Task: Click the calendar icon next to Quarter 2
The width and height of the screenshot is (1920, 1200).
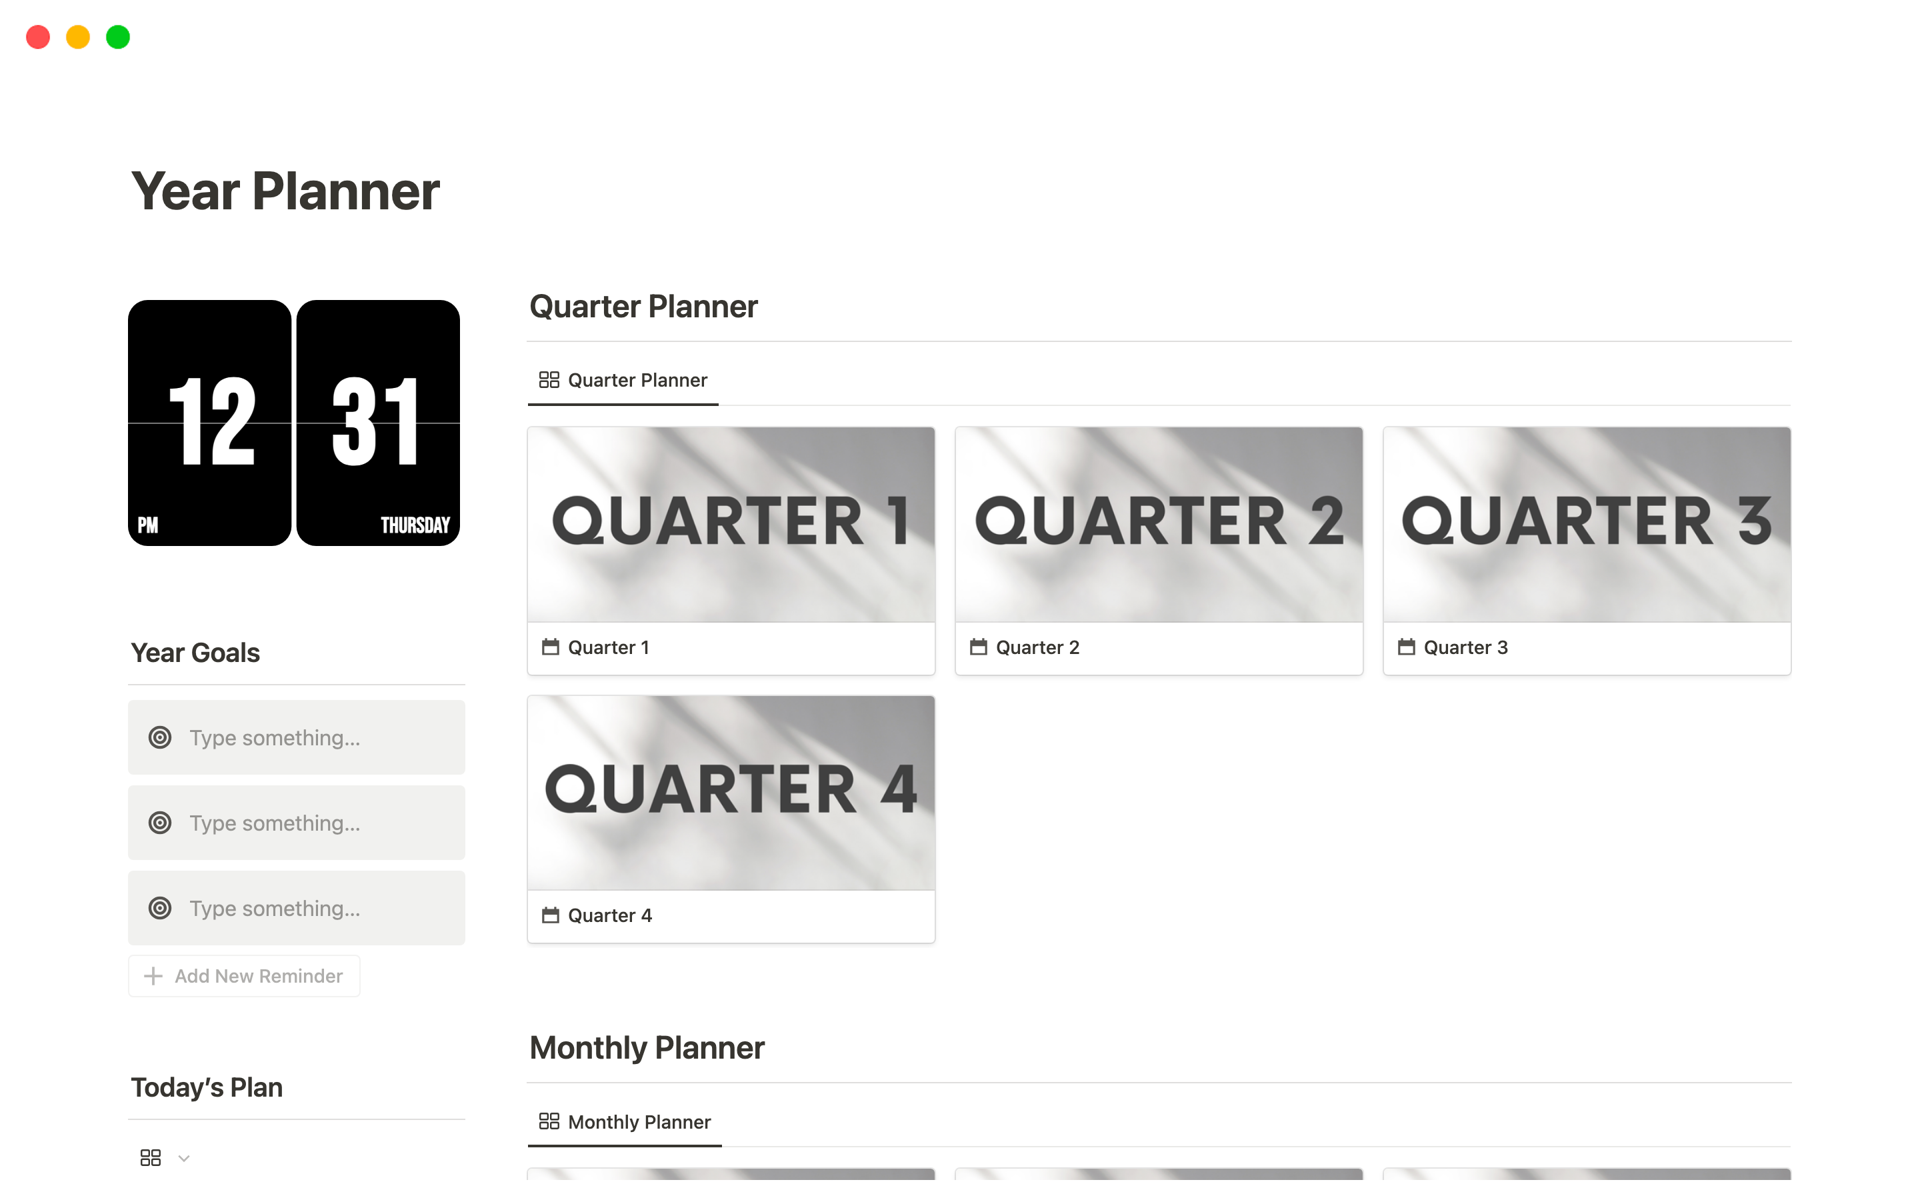Action: pyautogui.click(x=979, y=646)
